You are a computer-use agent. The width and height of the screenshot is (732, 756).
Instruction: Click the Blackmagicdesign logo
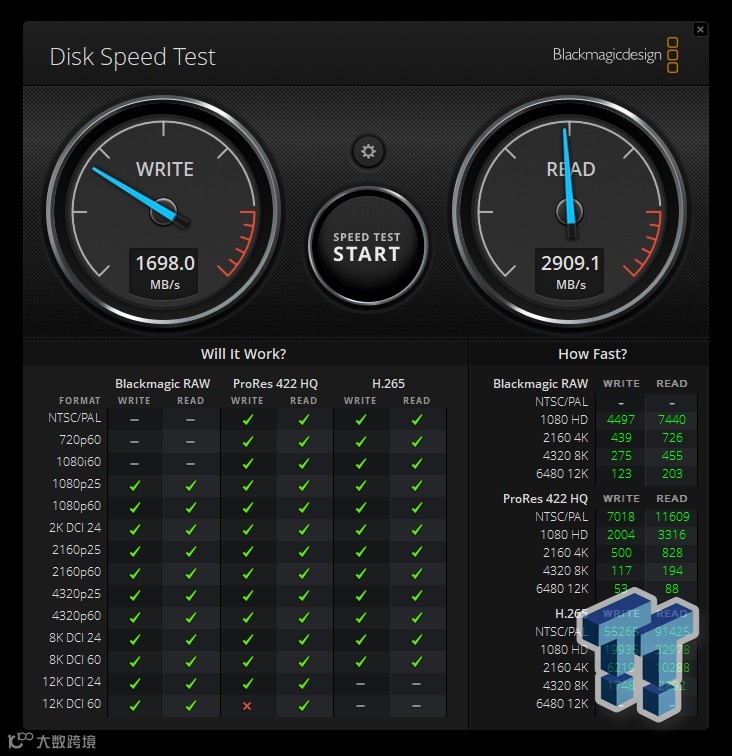(615, 55)
